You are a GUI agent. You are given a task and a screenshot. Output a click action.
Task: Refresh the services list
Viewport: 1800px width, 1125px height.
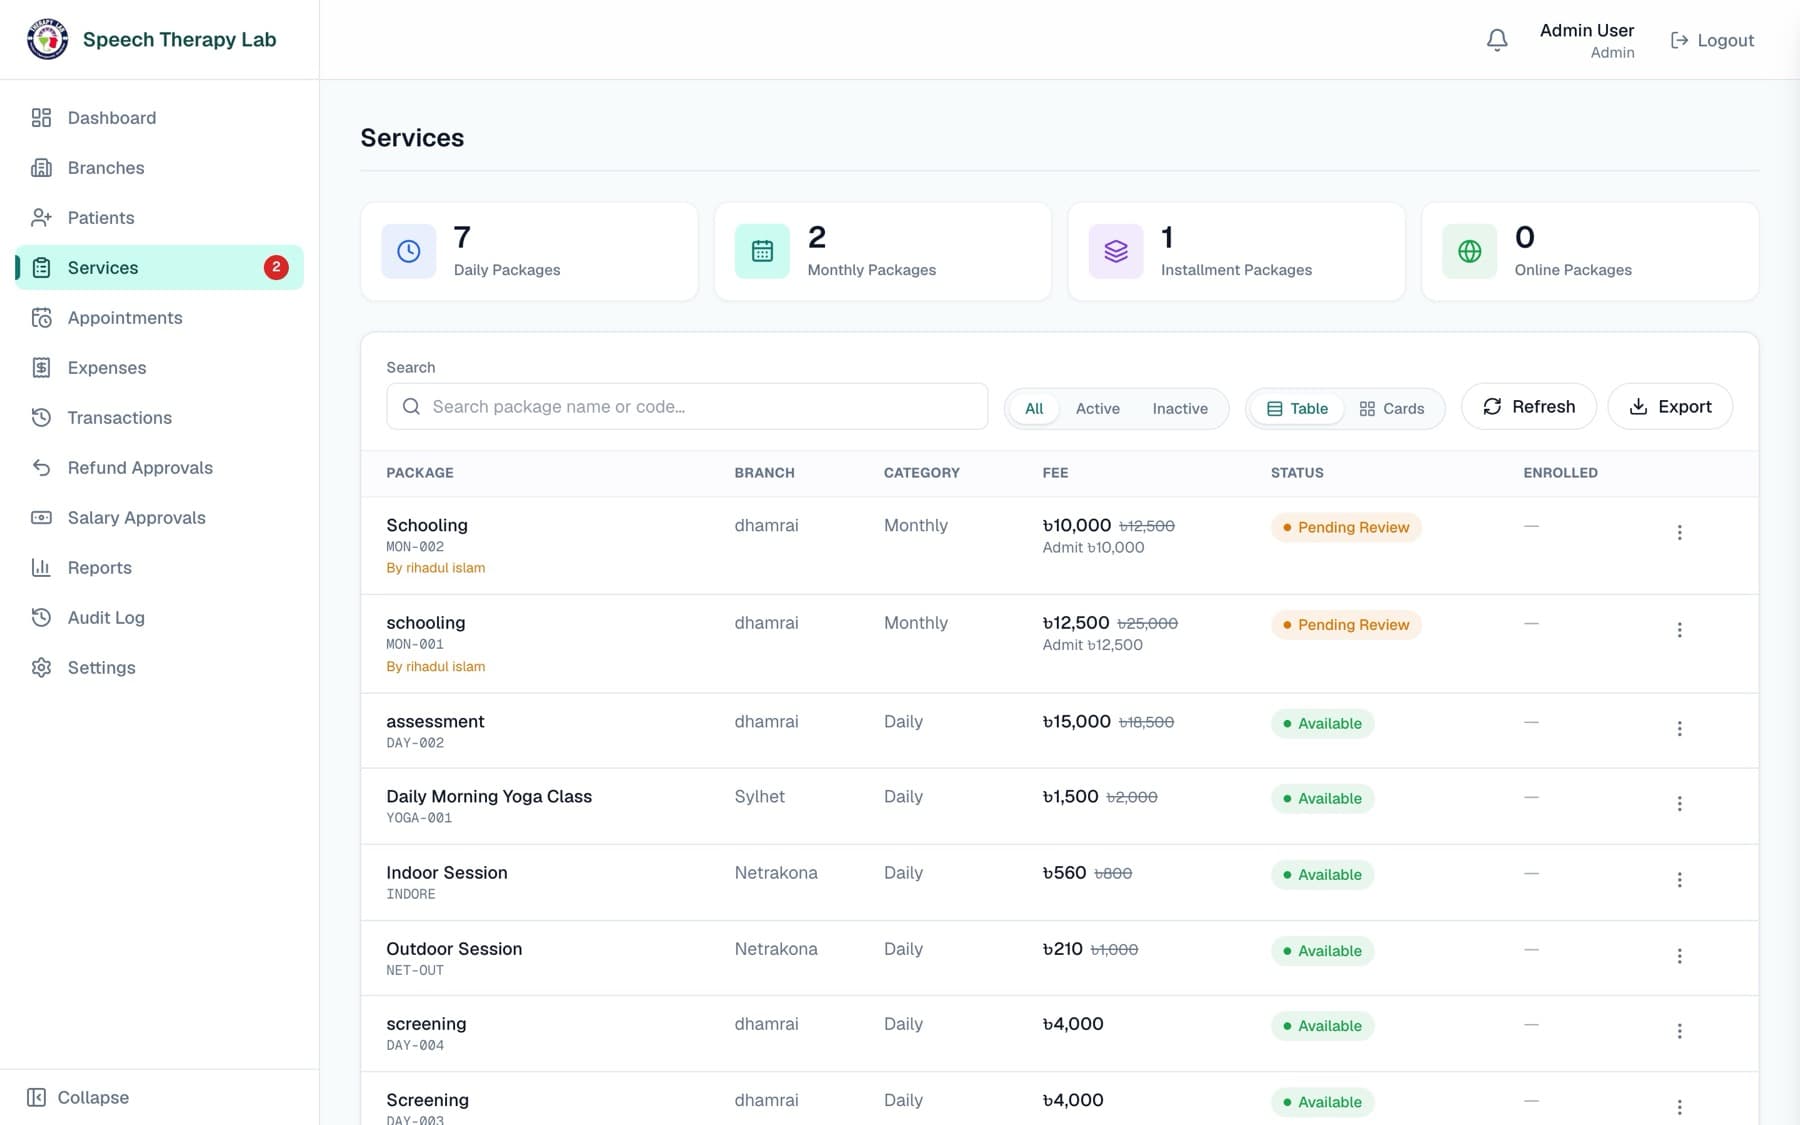[1529, 407]
